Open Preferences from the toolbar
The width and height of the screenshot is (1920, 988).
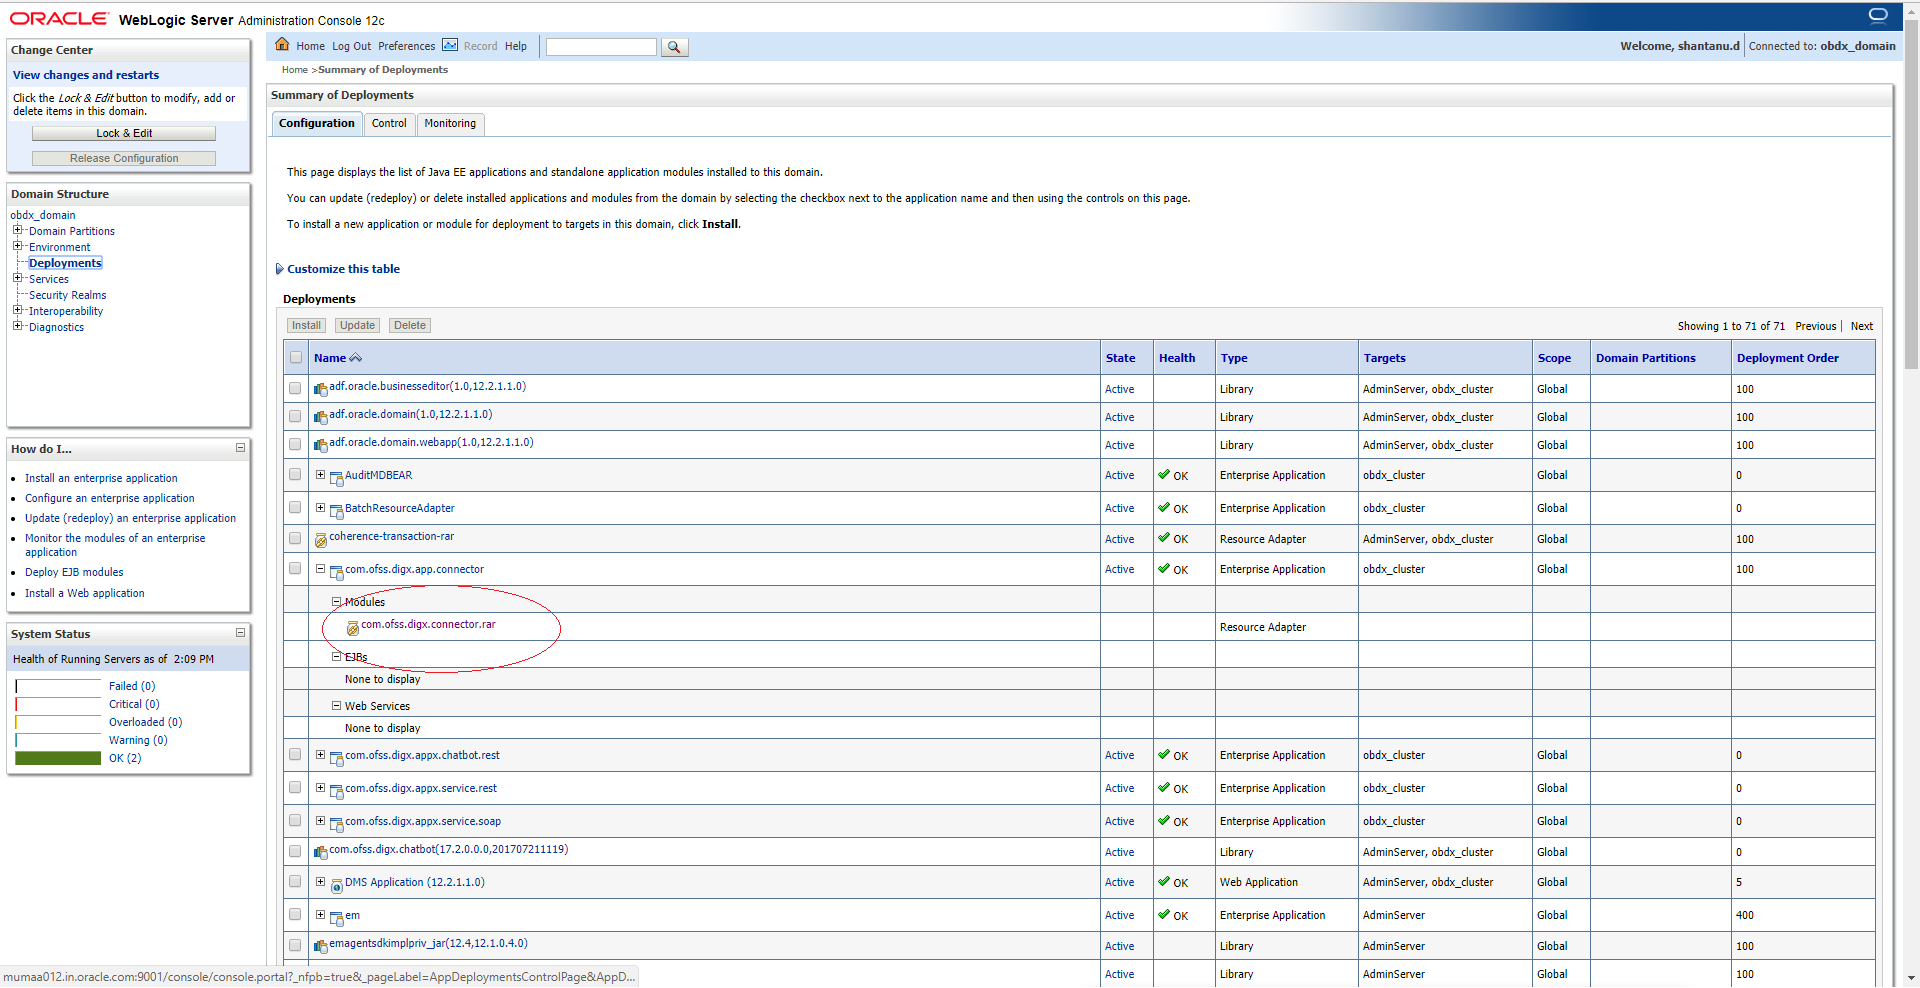click(x=406, y=46)
